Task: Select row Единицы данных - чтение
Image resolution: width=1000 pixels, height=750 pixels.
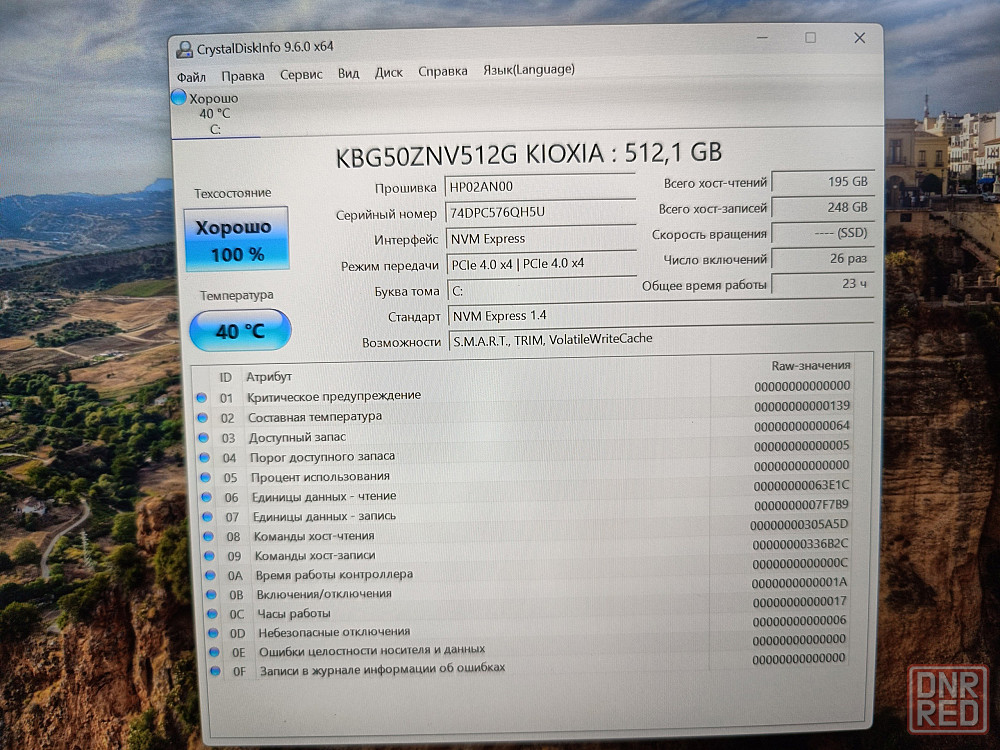Action: (x=526, y=491)
